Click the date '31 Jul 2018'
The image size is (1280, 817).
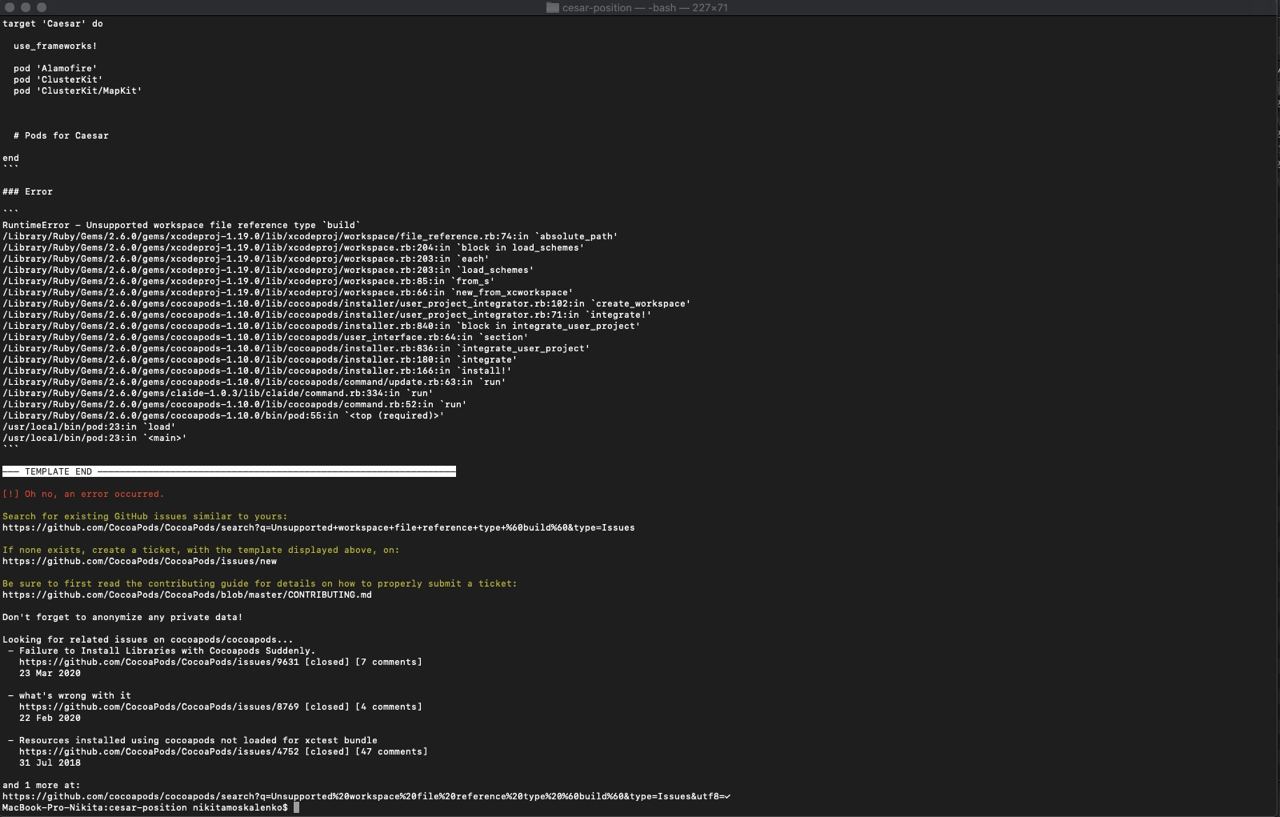click(50, 762)
